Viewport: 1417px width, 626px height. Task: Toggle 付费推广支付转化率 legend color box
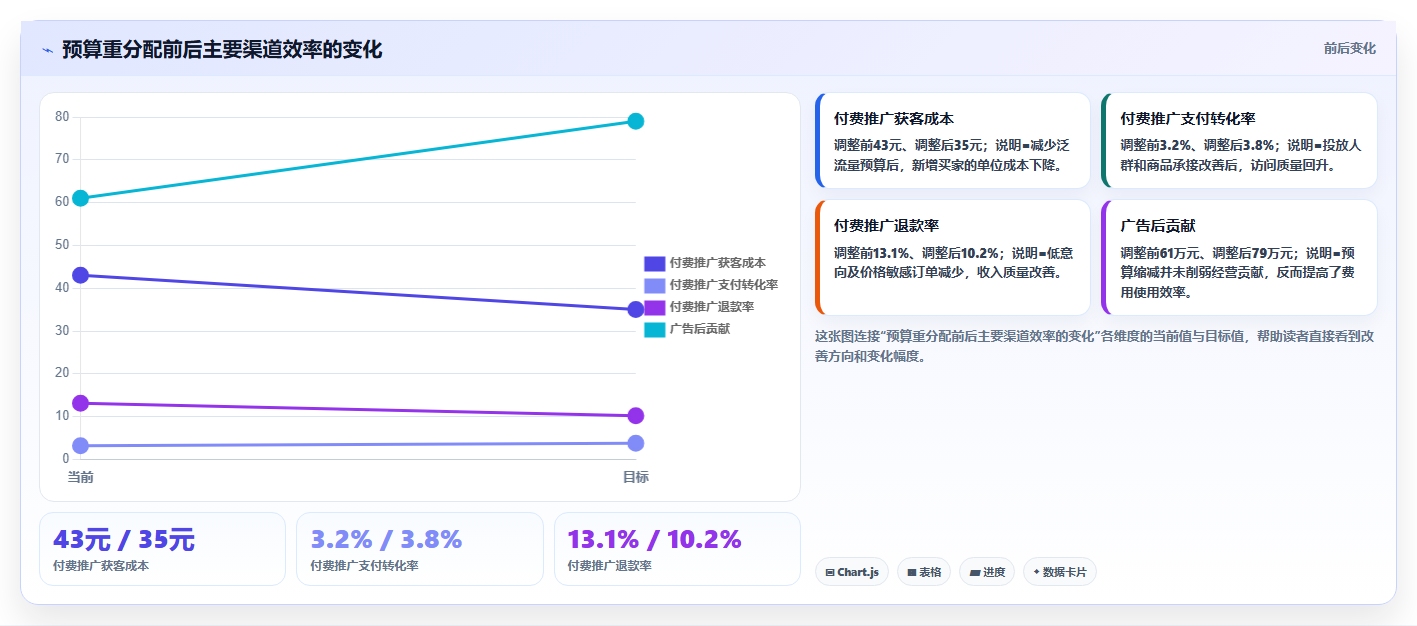[x=654, y=285]
